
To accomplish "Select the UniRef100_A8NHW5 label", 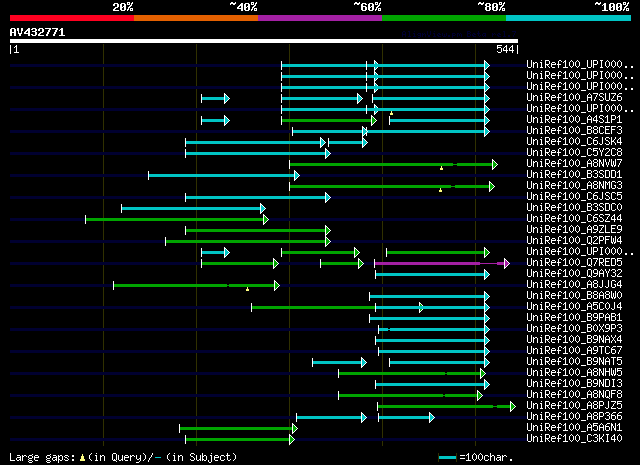I will tap(574, 373).
